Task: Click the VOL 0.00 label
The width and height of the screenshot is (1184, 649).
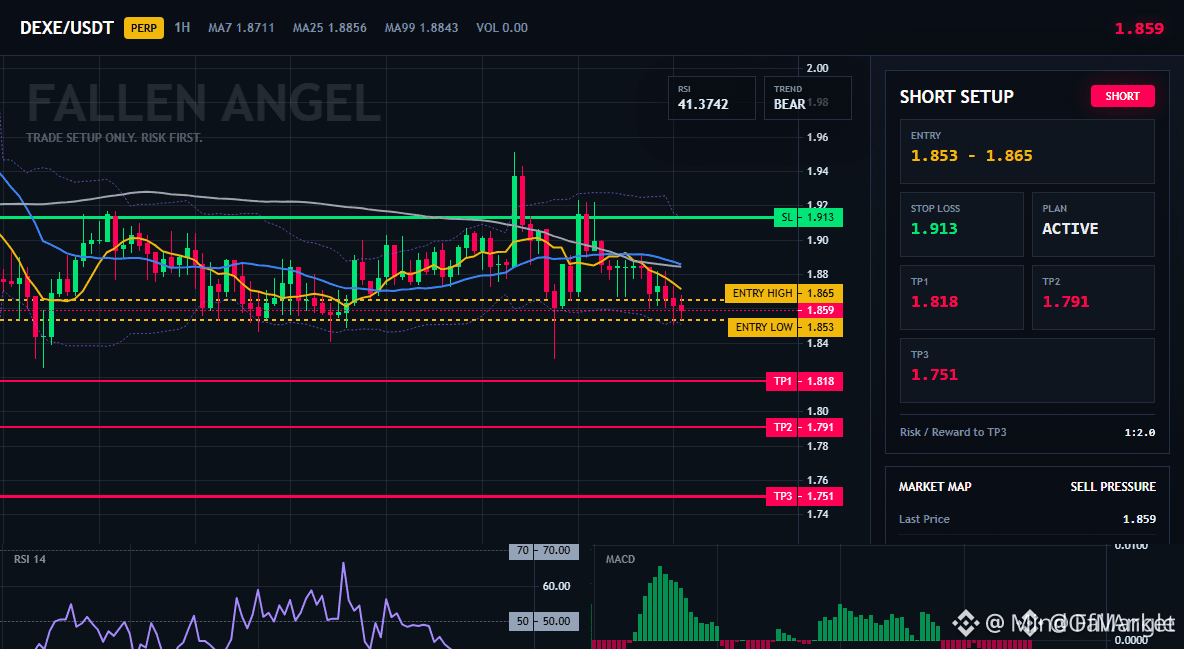Action: [x=502, y=28]
